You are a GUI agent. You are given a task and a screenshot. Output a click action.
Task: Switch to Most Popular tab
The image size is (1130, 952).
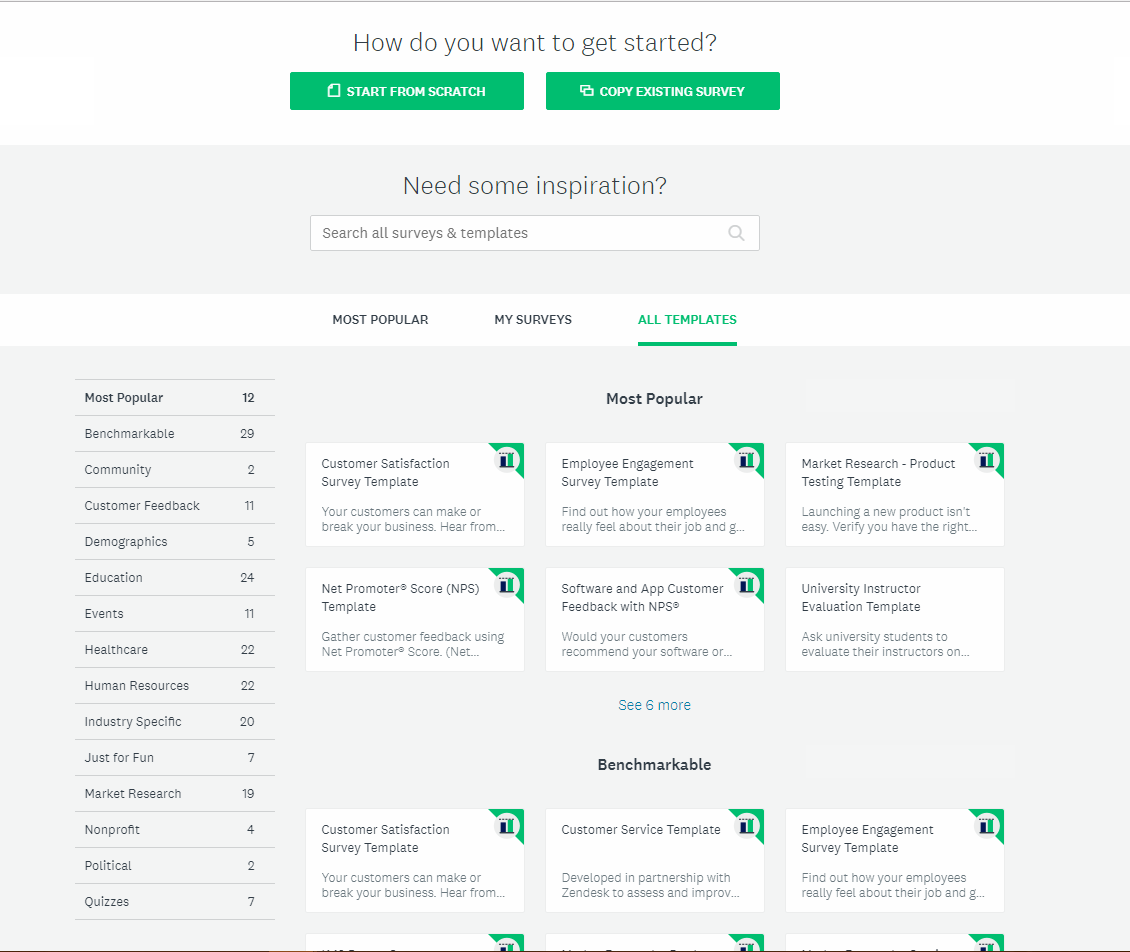pos(380,319)
